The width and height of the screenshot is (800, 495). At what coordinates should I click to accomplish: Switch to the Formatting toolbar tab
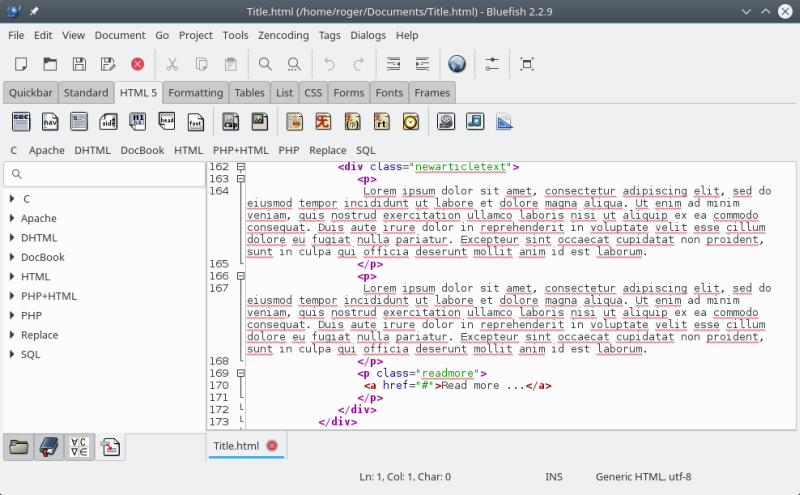coord(195,93)
